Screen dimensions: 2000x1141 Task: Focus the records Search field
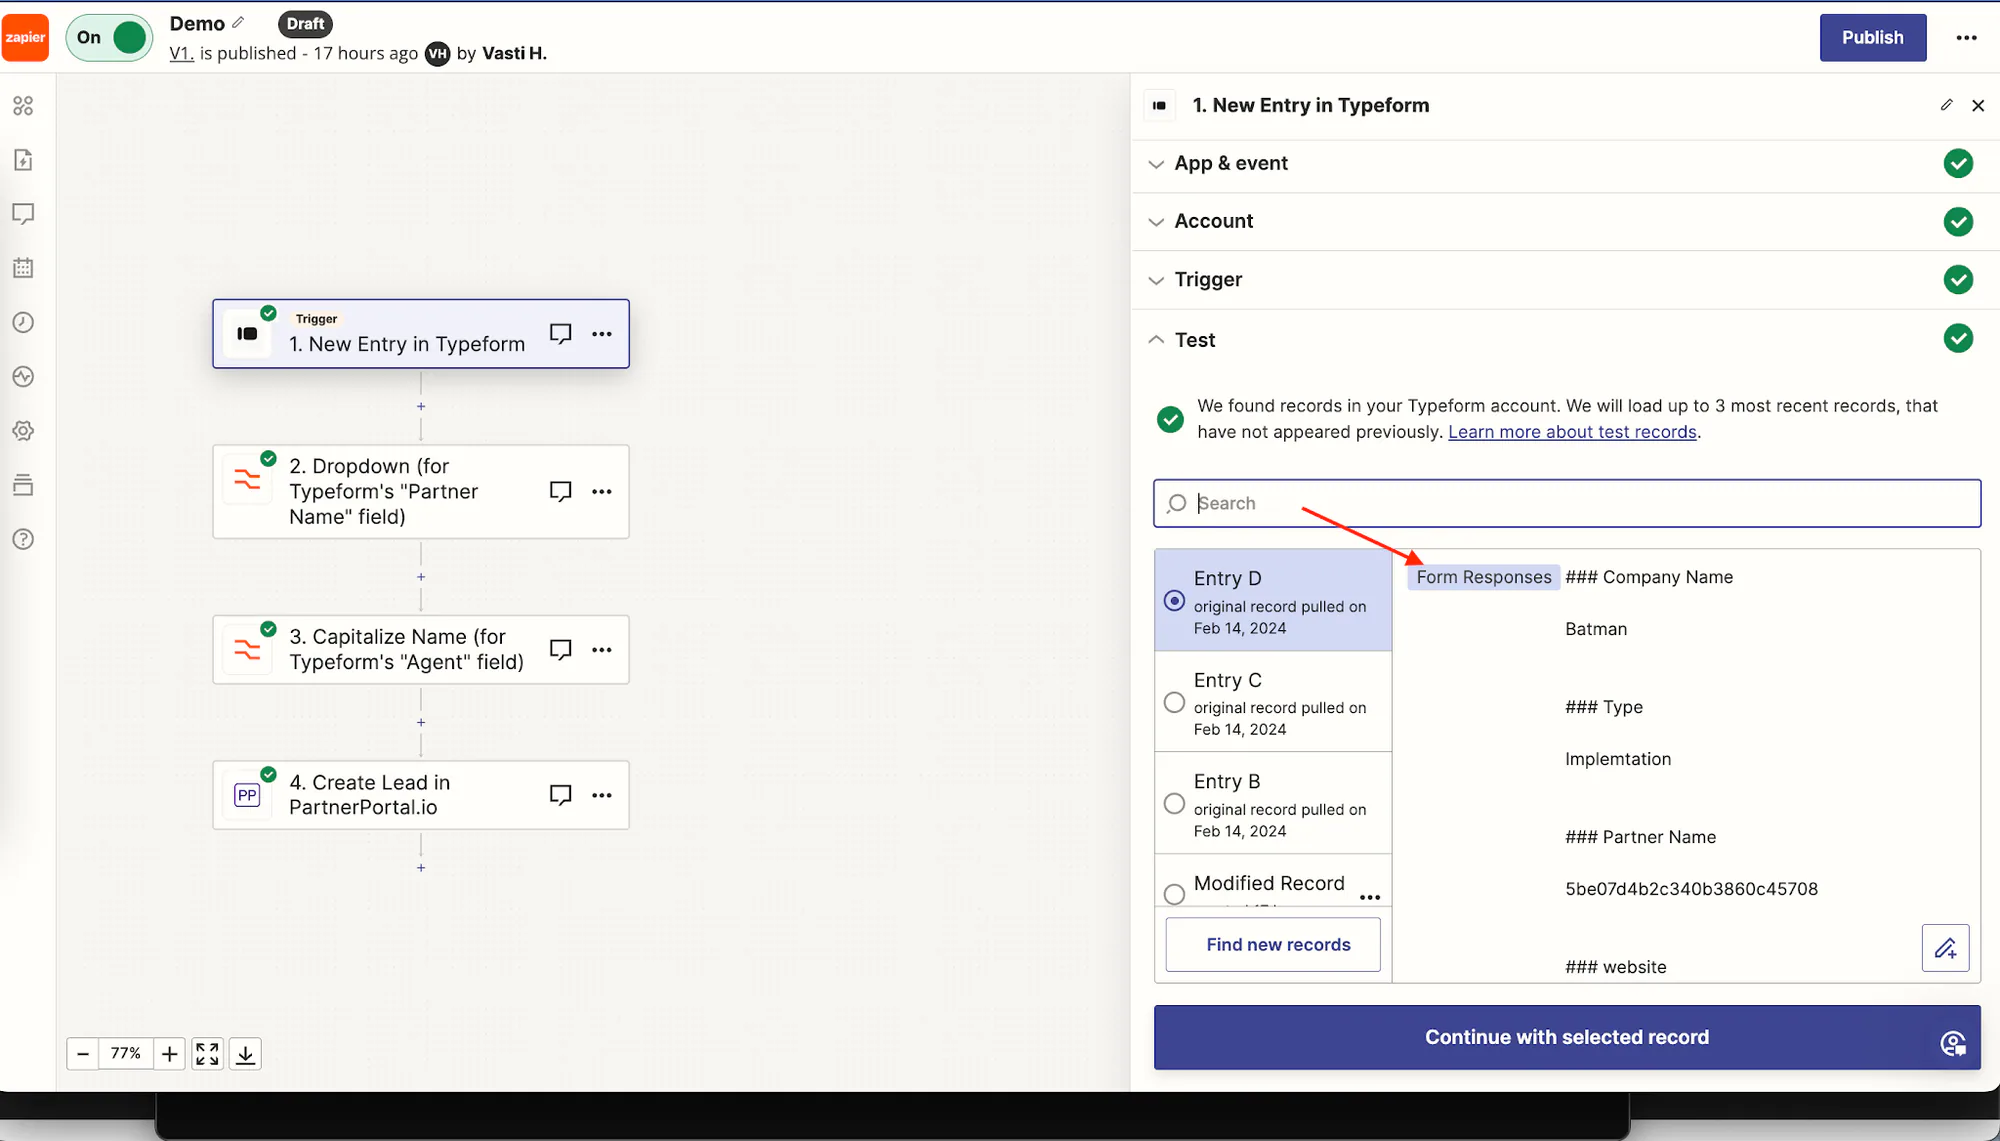tap(1567, 503)
